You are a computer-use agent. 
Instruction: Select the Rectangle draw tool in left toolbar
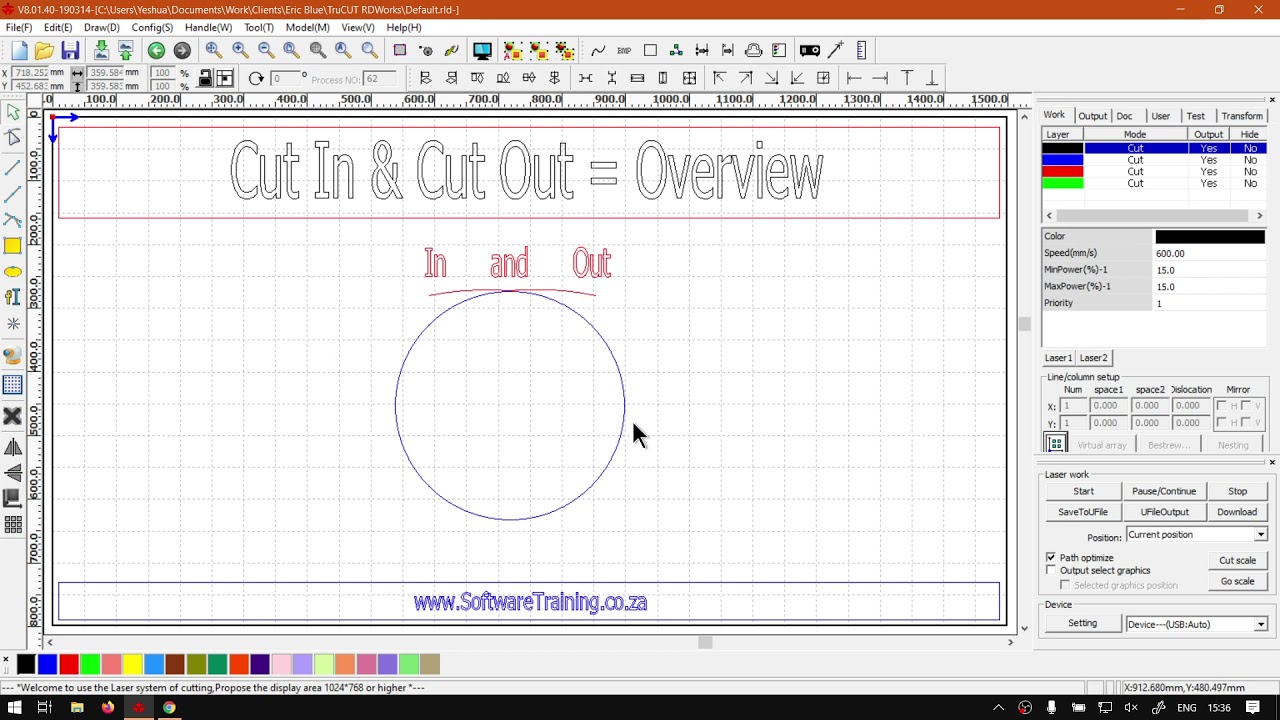pos(13,246)
